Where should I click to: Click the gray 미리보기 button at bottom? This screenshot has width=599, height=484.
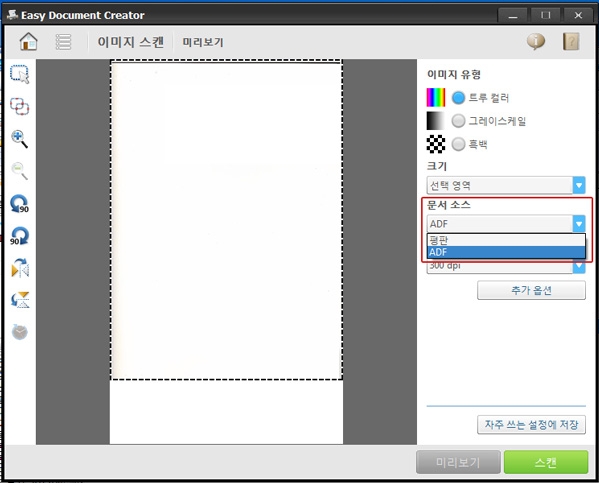click(458, 462)
